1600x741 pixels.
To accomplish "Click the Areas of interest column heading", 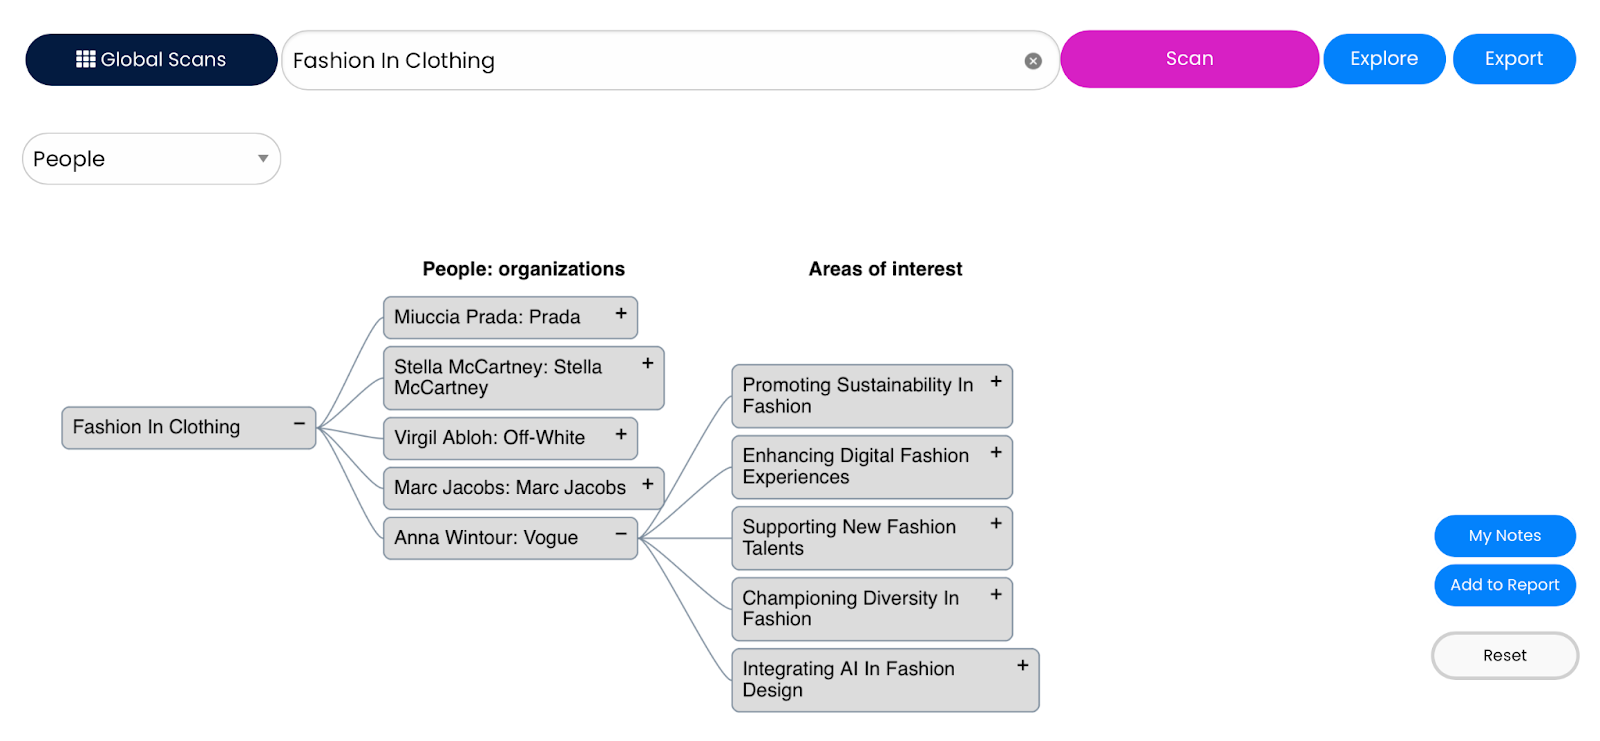I will pos(886,269).
